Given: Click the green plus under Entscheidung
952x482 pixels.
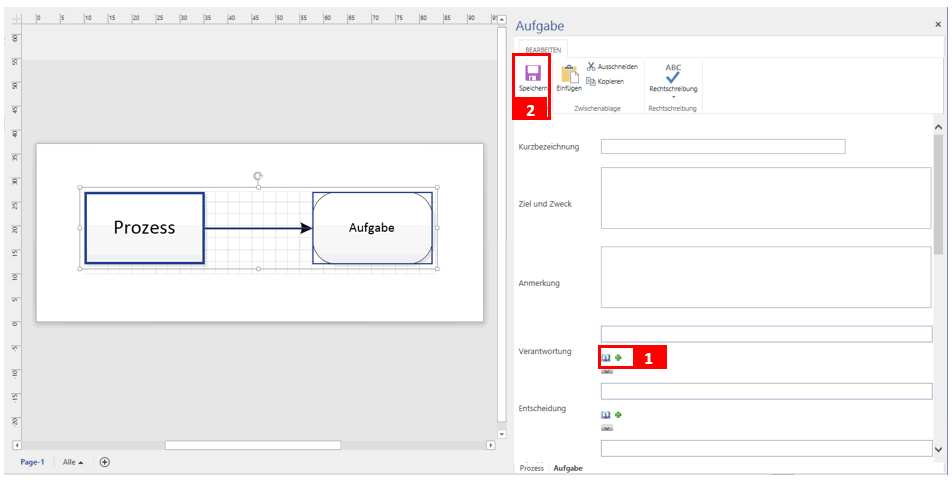Looking at the screenshot, I should (x=618, y=414).
